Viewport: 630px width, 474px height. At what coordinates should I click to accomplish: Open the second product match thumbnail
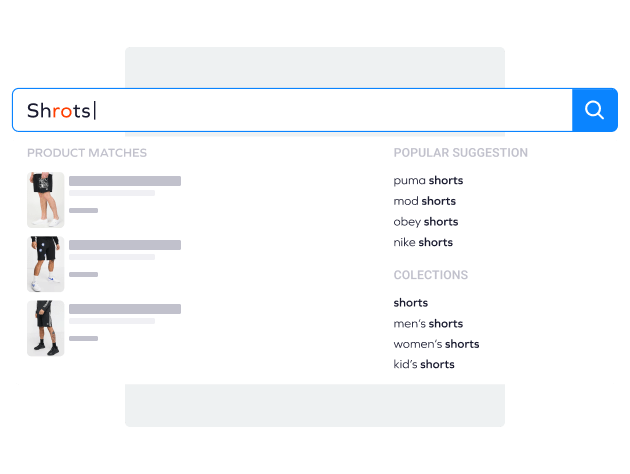(45, 264)
